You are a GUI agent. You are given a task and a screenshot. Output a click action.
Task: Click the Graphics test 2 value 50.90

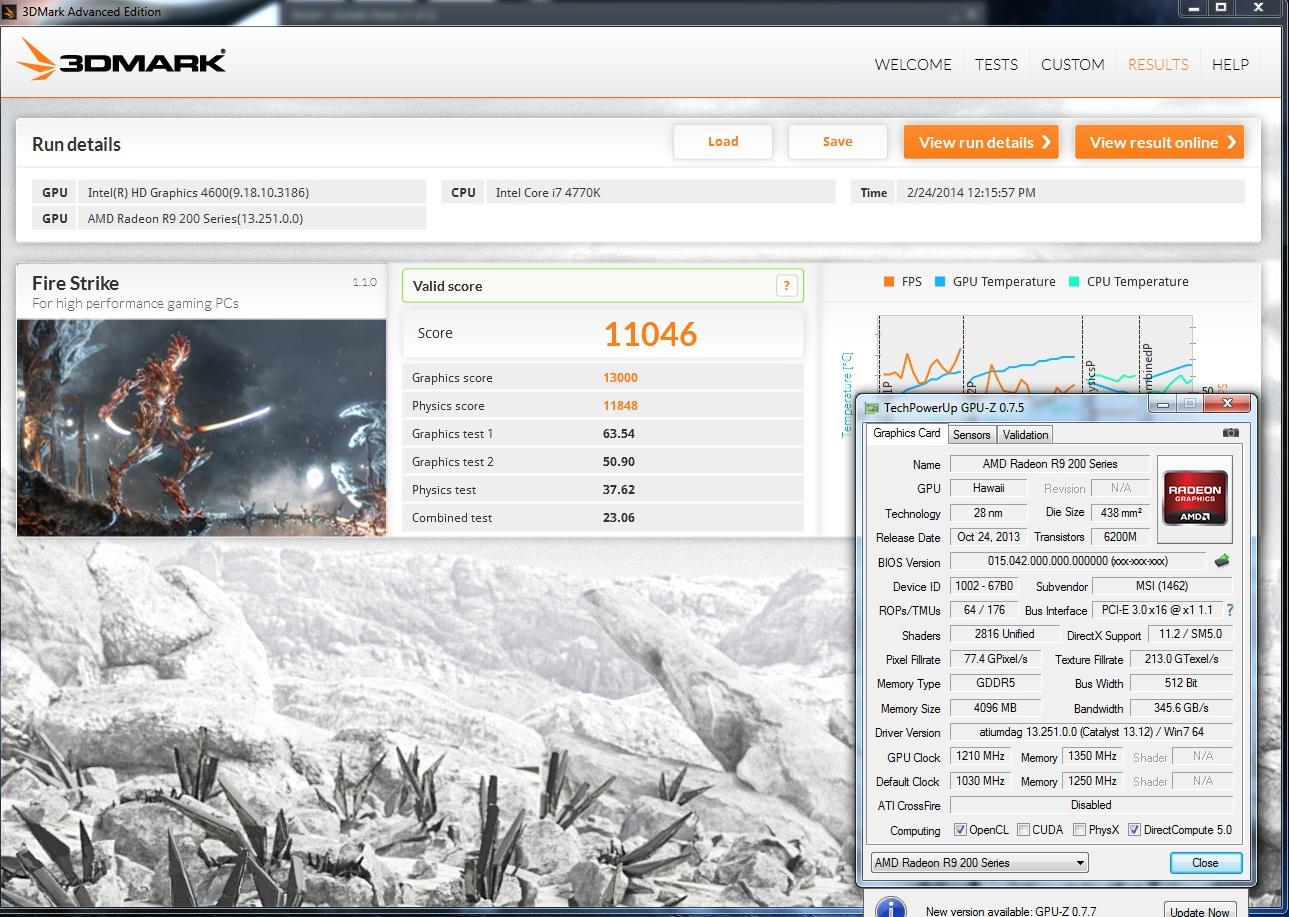(x=619, y=462)
